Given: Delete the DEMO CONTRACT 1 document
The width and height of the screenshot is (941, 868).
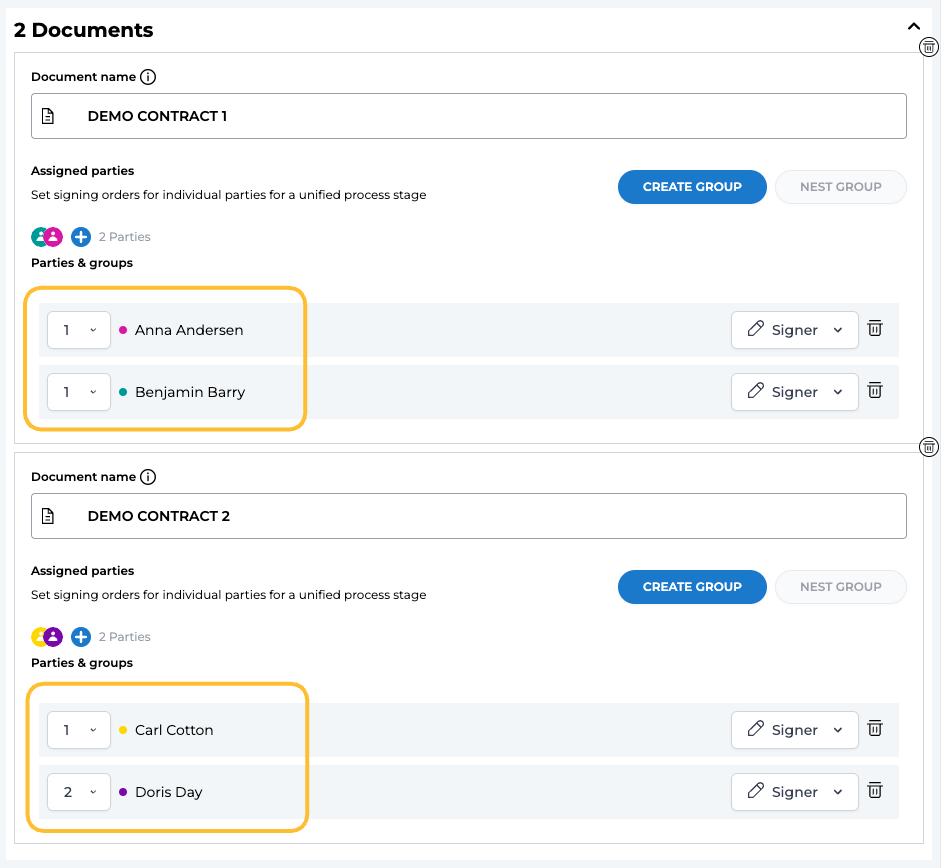Looking at the screenshot, I should click(929, 47).
